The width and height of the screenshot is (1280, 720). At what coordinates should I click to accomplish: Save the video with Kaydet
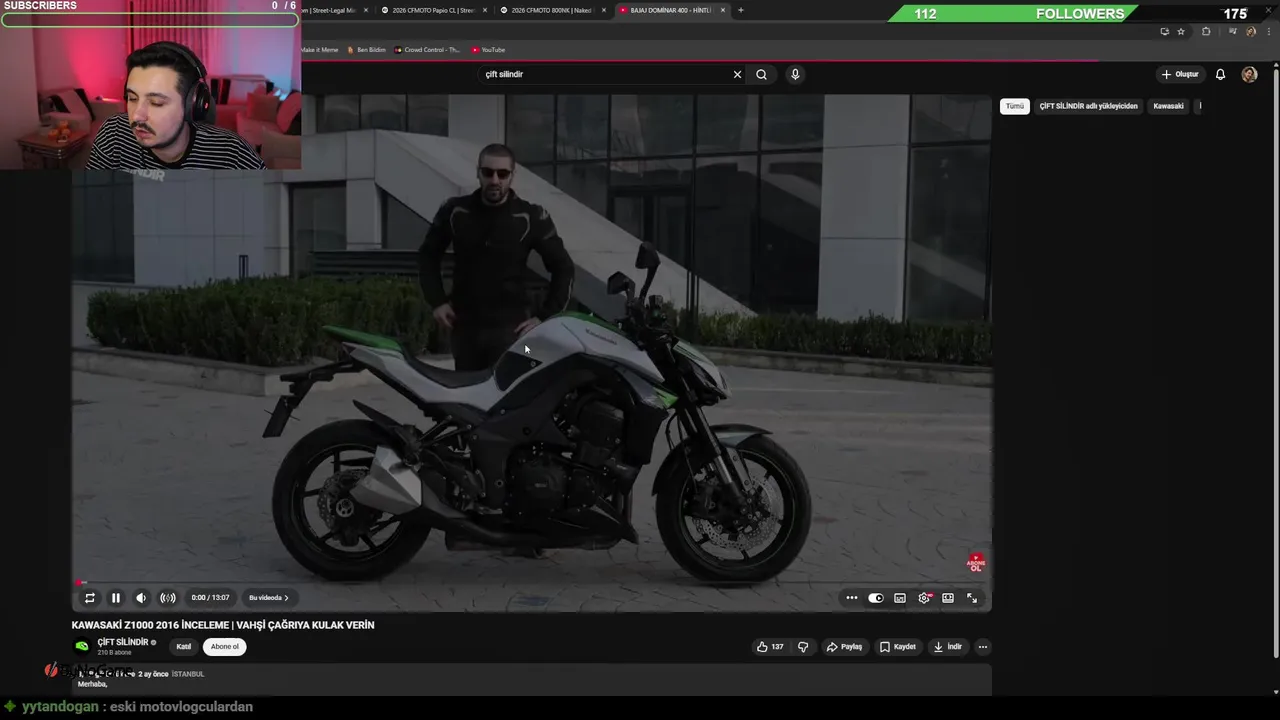pyautogui.click(x=898, y=647)
